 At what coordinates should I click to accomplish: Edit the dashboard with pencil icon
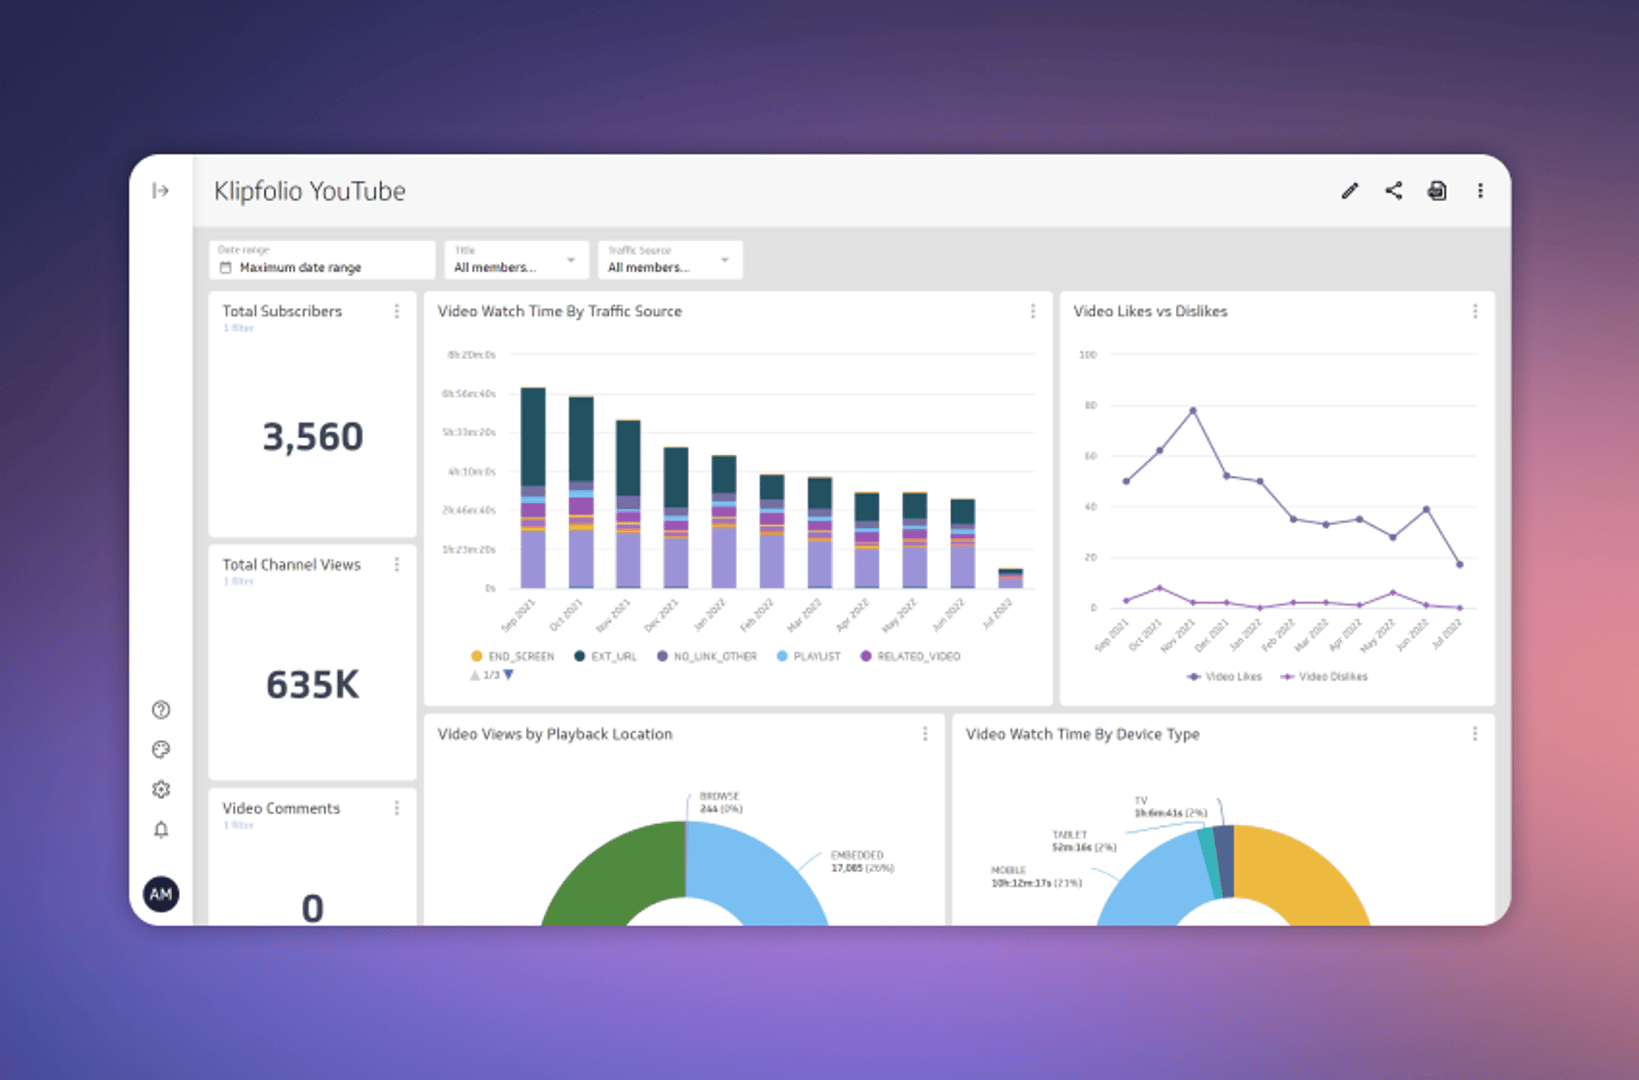pyautogui.click(x=1350, y=191)
